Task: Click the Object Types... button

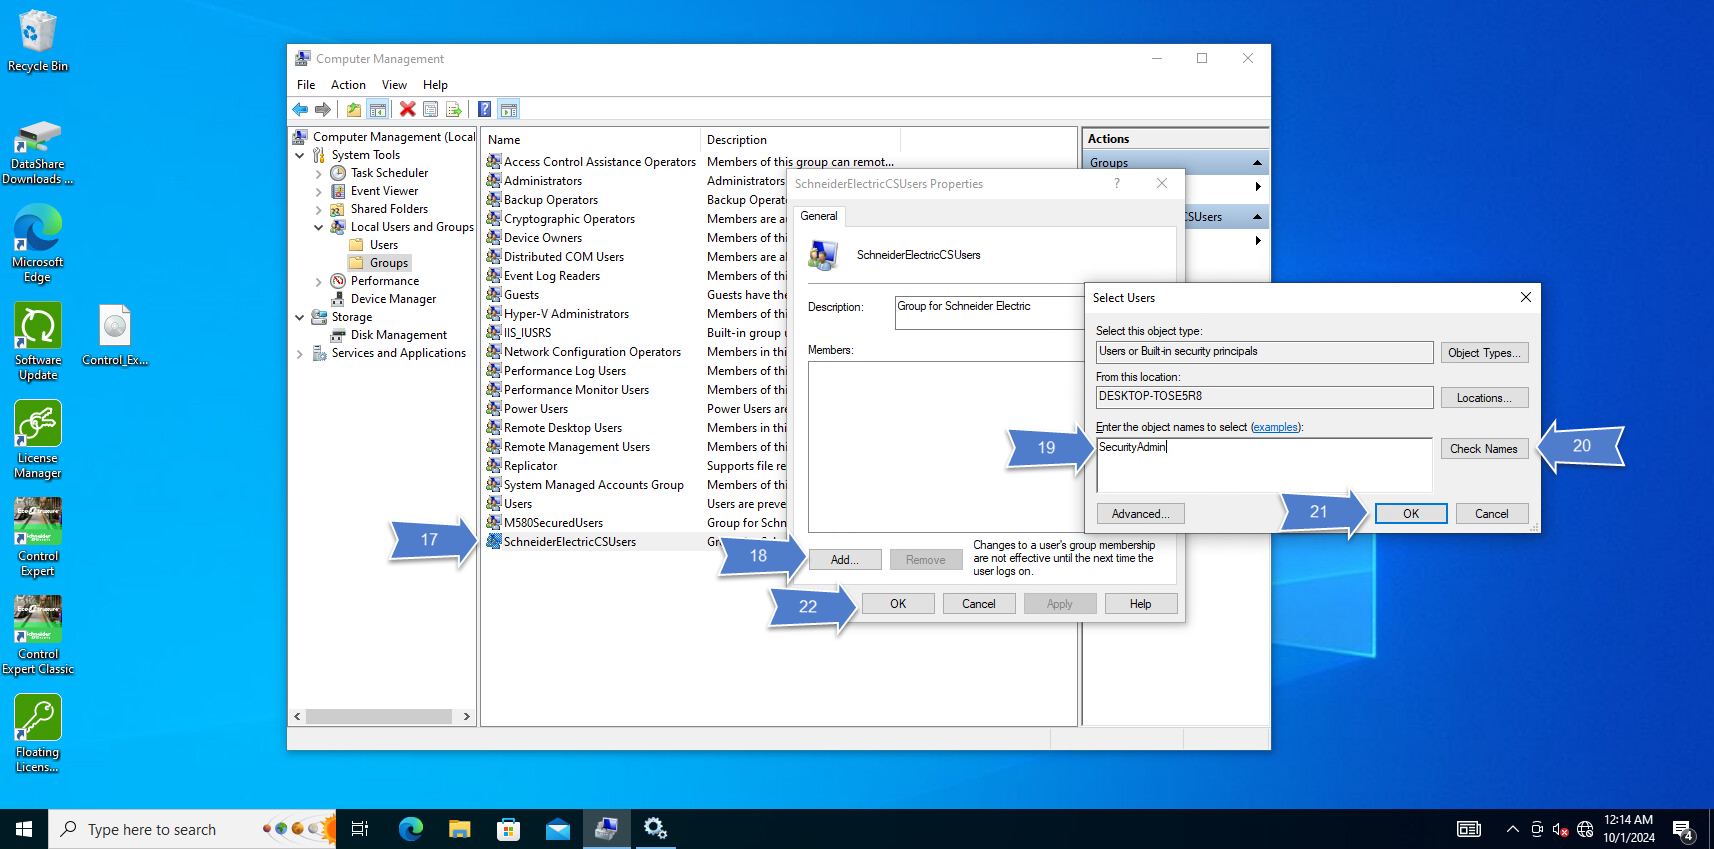Action: (x=1484, y=353)
